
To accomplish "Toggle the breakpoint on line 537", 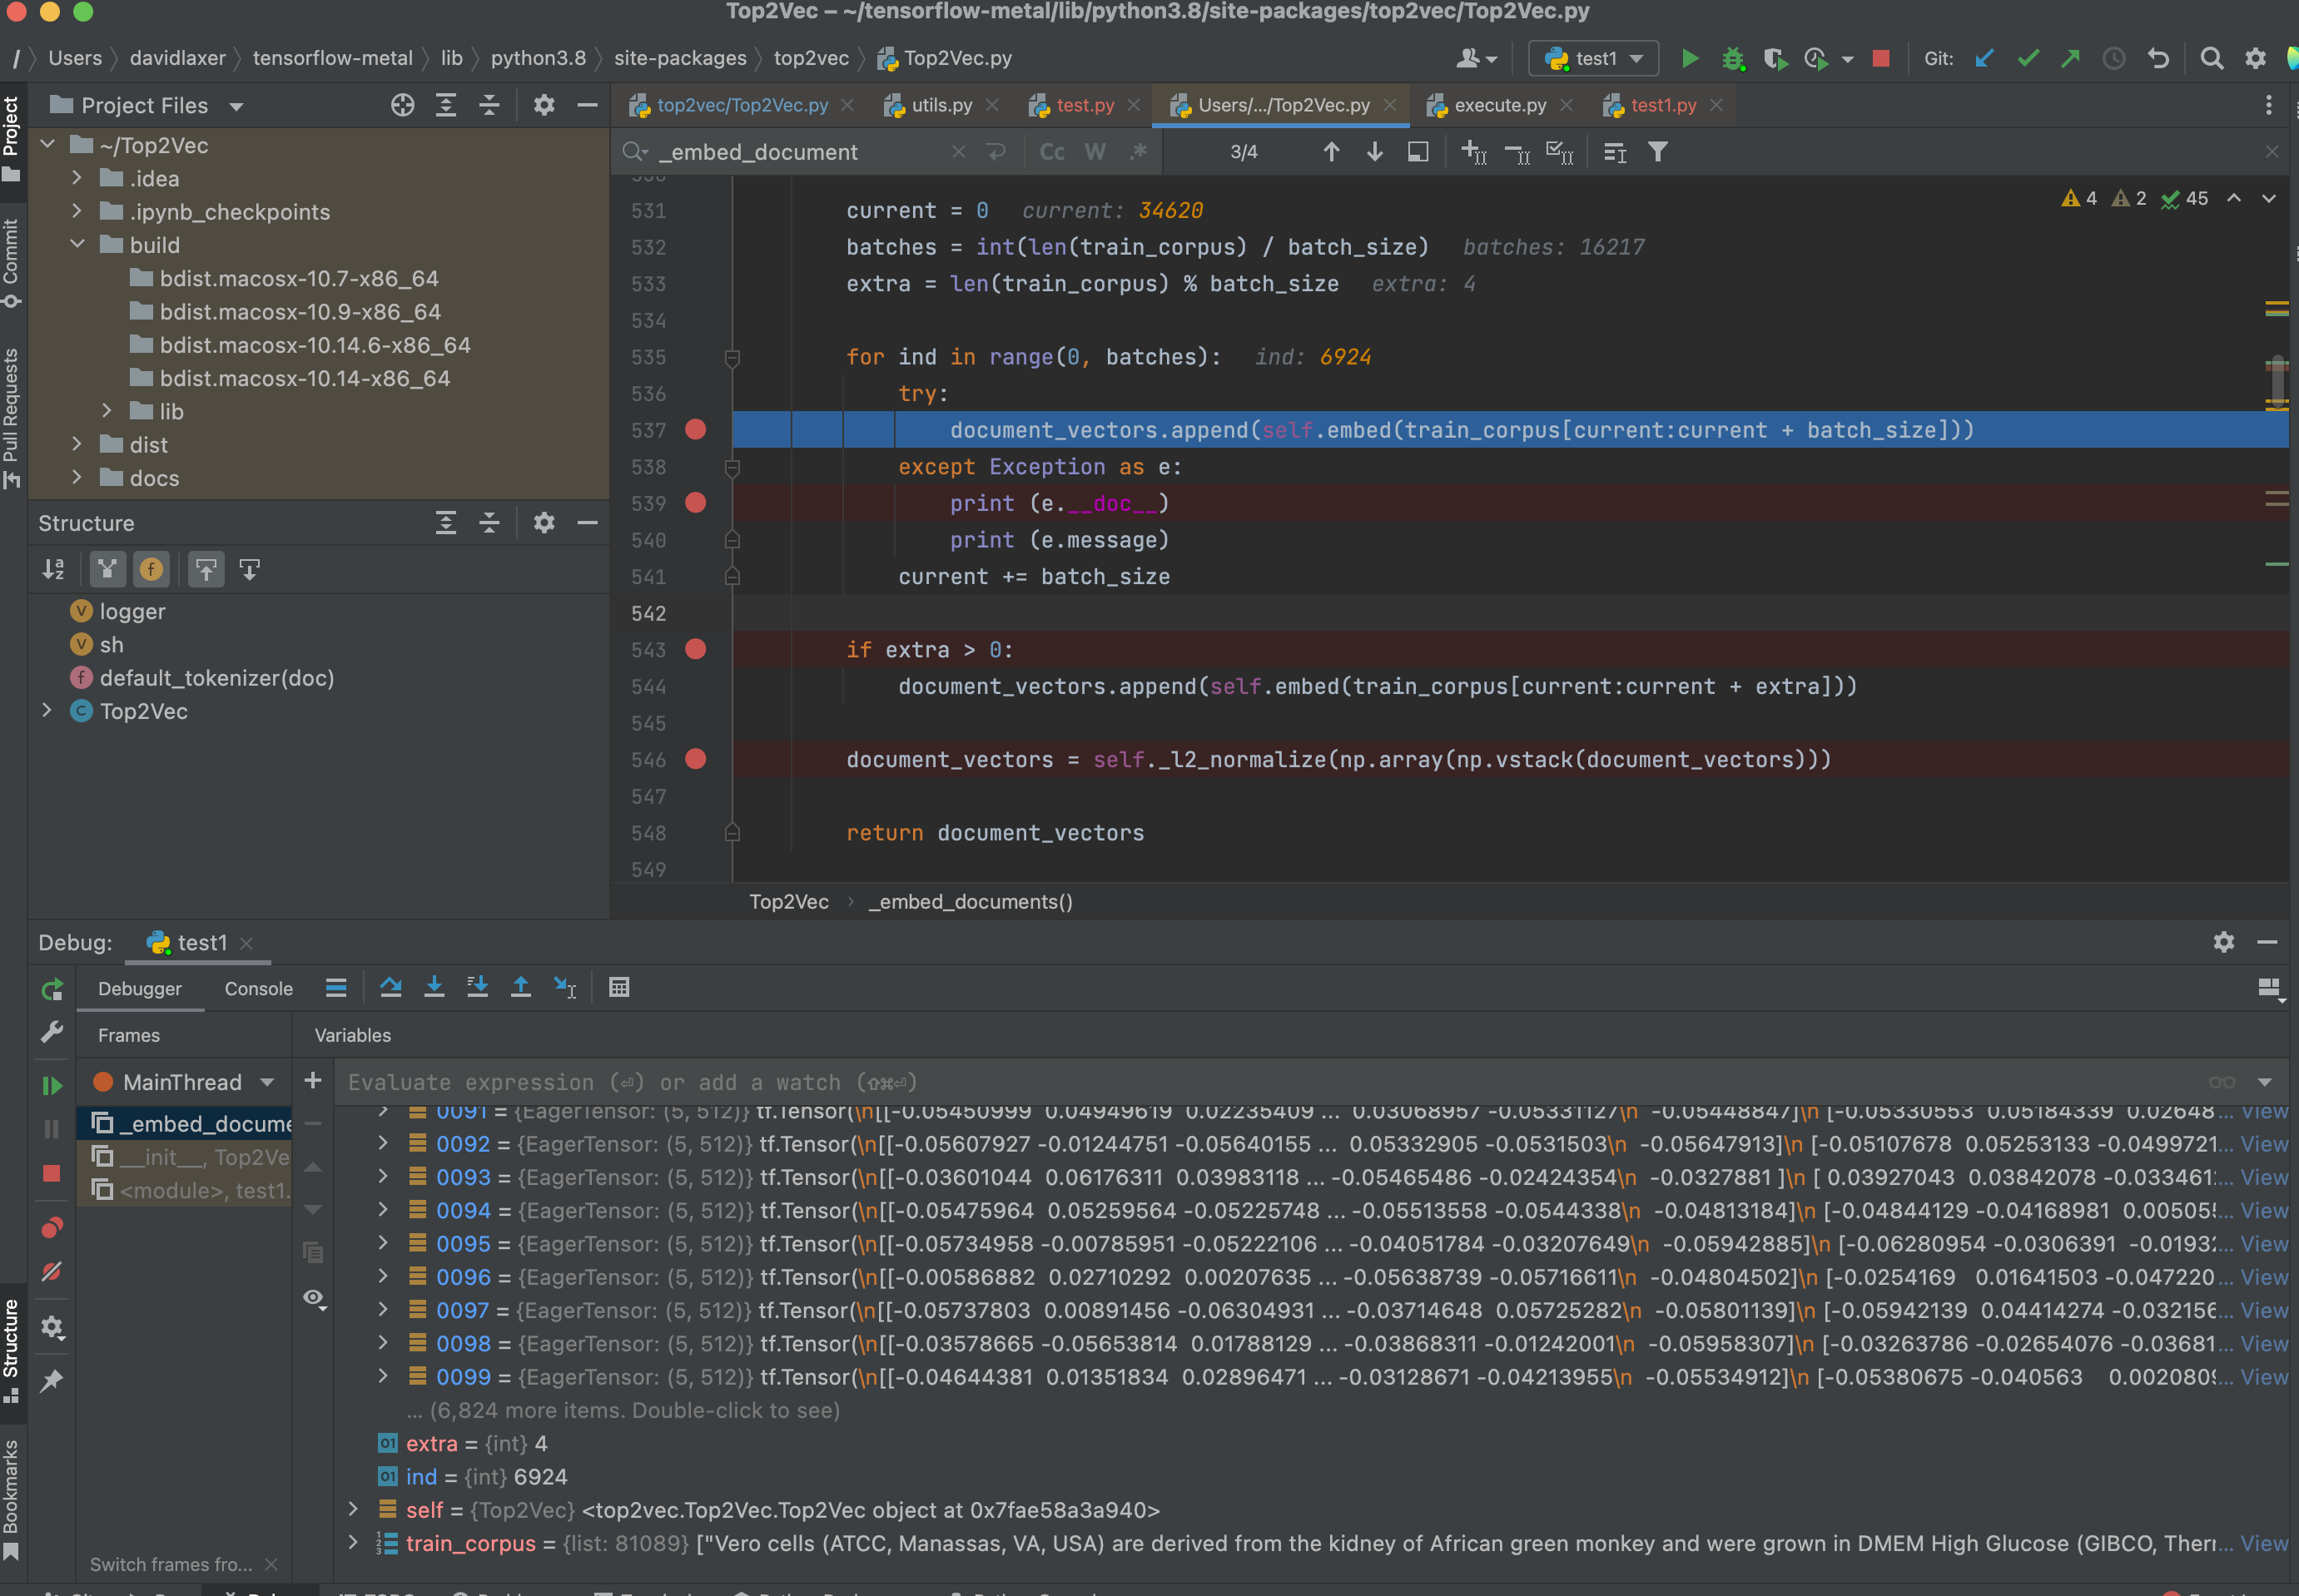I will (696, 430).
